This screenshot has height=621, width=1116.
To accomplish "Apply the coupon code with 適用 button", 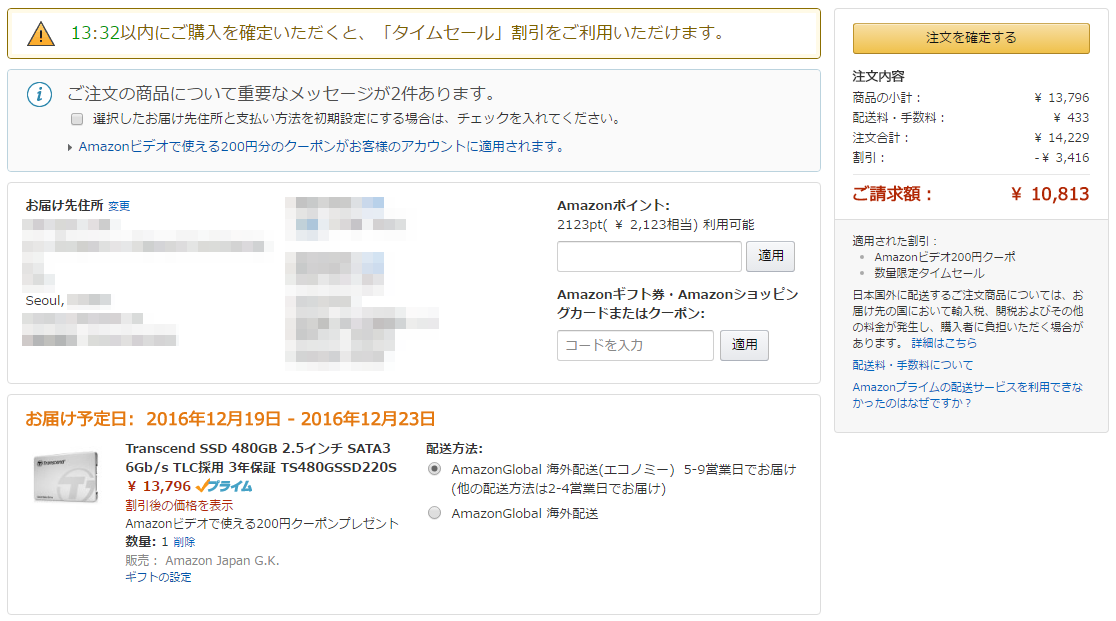I will [x=744, y=345].
